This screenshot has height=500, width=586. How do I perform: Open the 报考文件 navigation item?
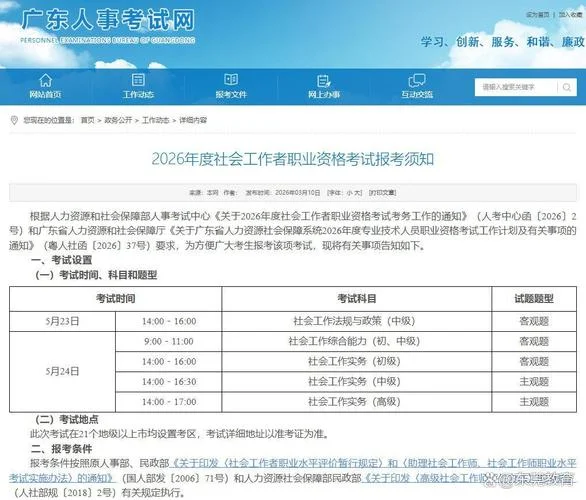point(231,86)
